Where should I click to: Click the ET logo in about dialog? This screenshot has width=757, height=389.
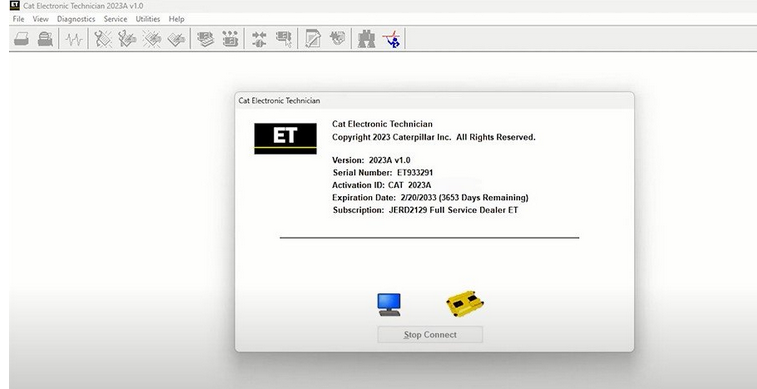tap(285, 139)
